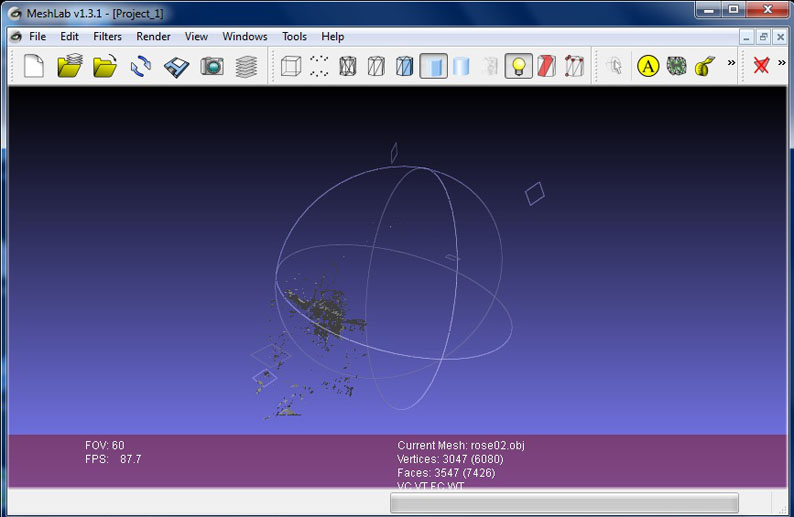Click the bottom progress bar
The image size is (794, 517).
pos(564,503)
